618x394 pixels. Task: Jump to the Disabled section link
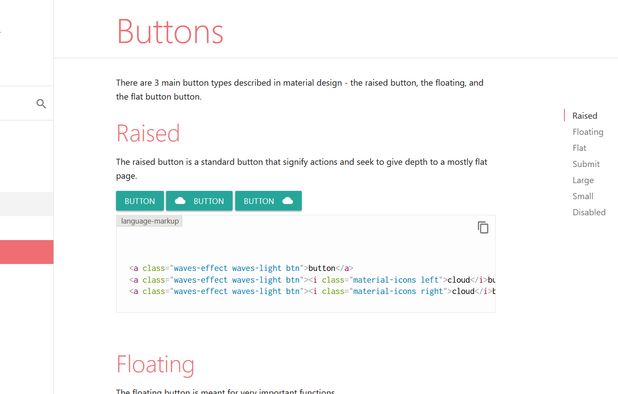(x=589, y=212)
